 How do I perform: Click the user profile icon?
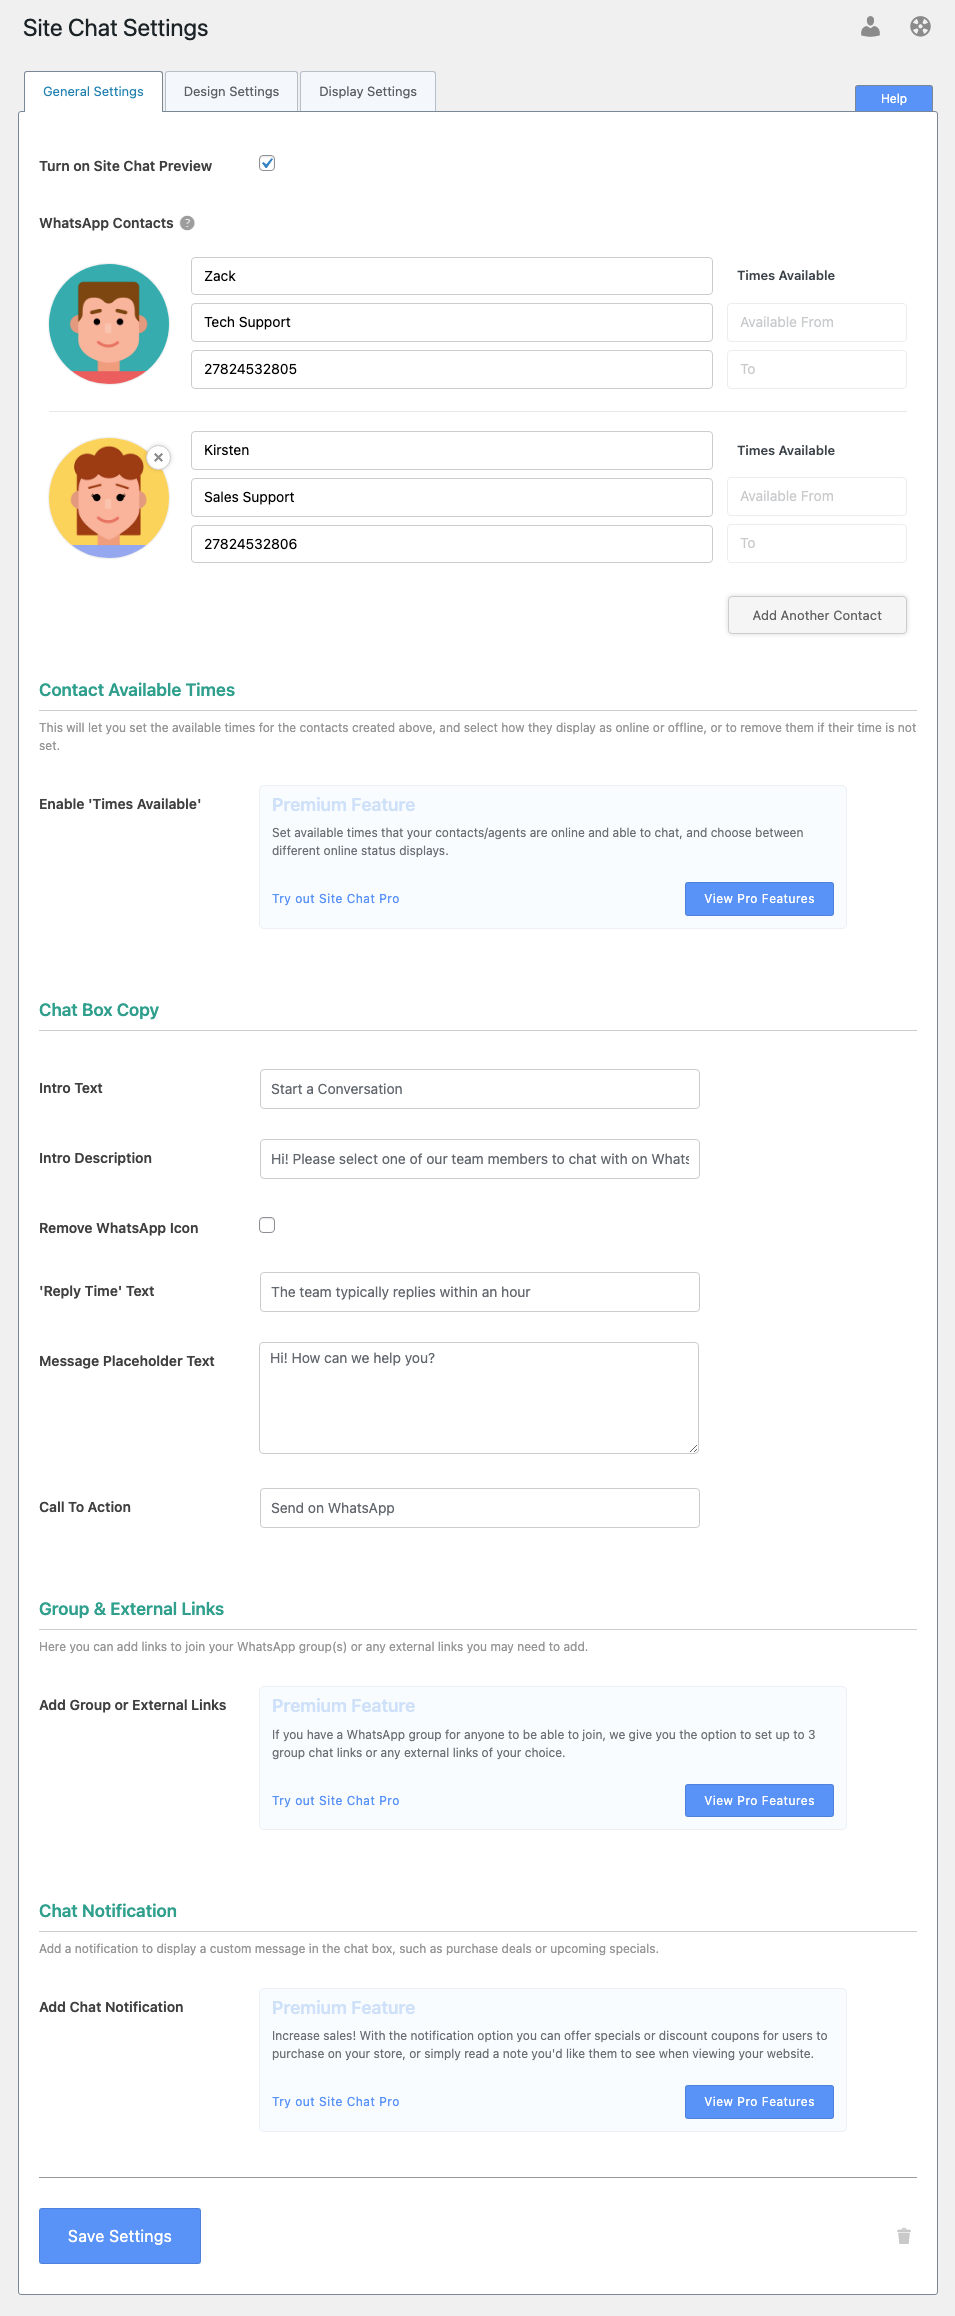[870, 27]
